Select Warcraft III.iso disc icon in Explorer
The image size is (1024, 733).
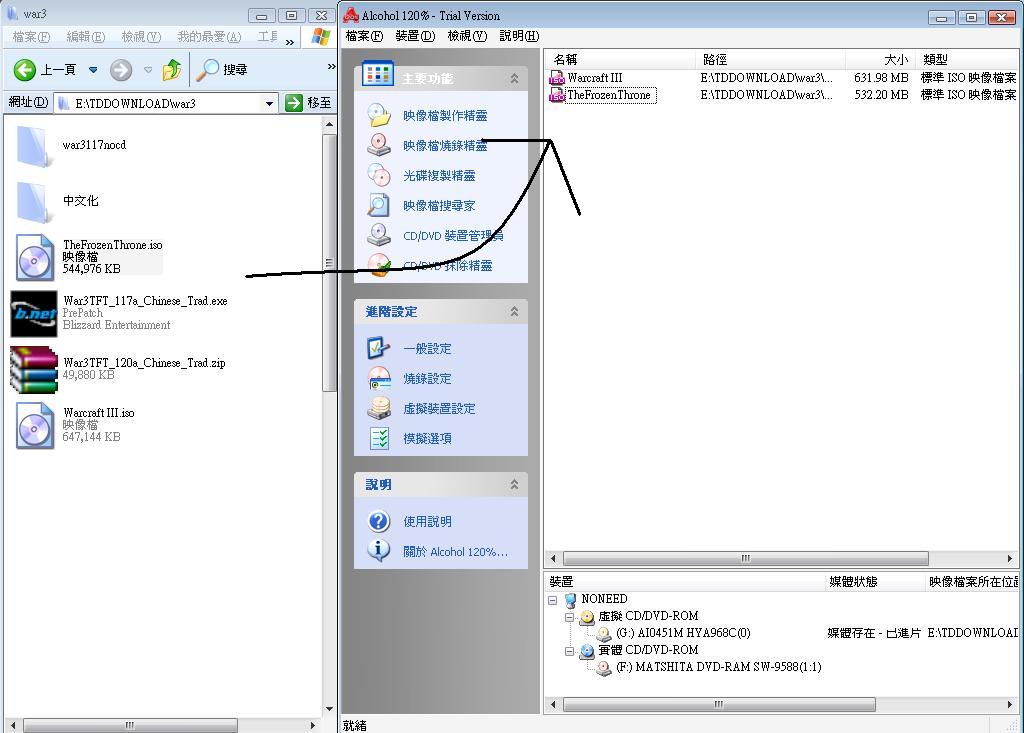[34, 425]
